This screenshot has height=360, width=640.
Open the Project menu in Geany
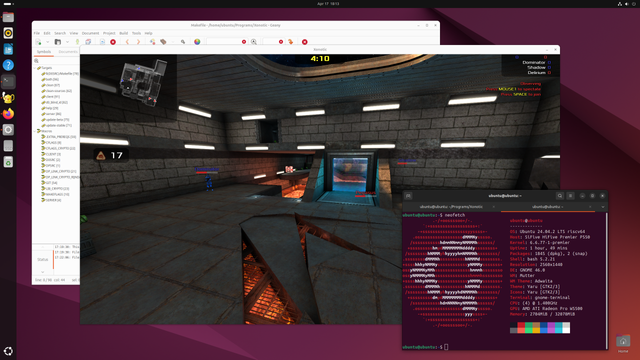109,33
